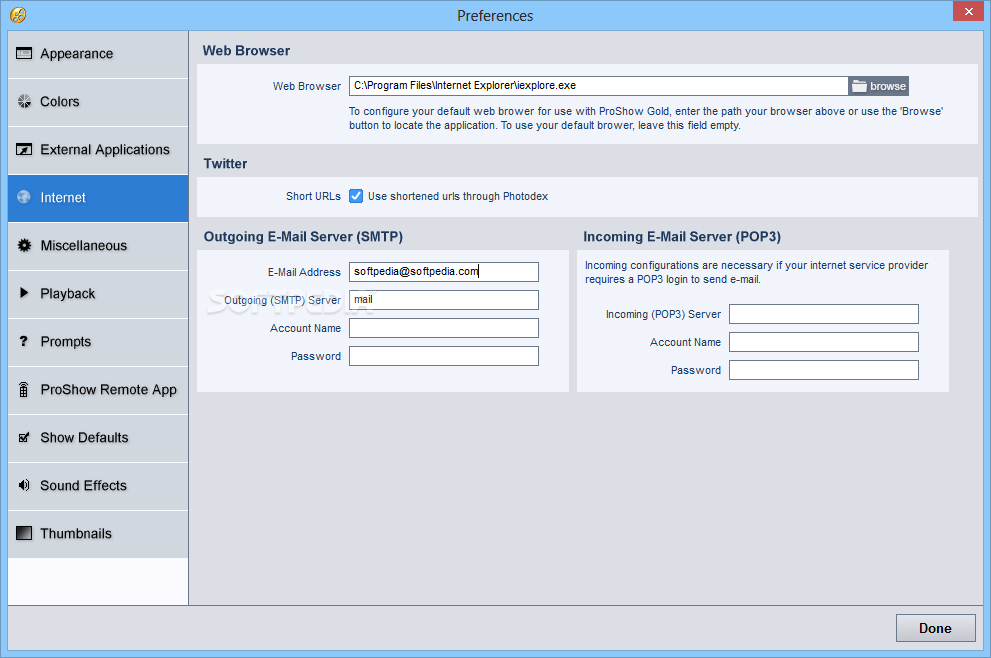Click the Web Browser path field

click(599, 86)
